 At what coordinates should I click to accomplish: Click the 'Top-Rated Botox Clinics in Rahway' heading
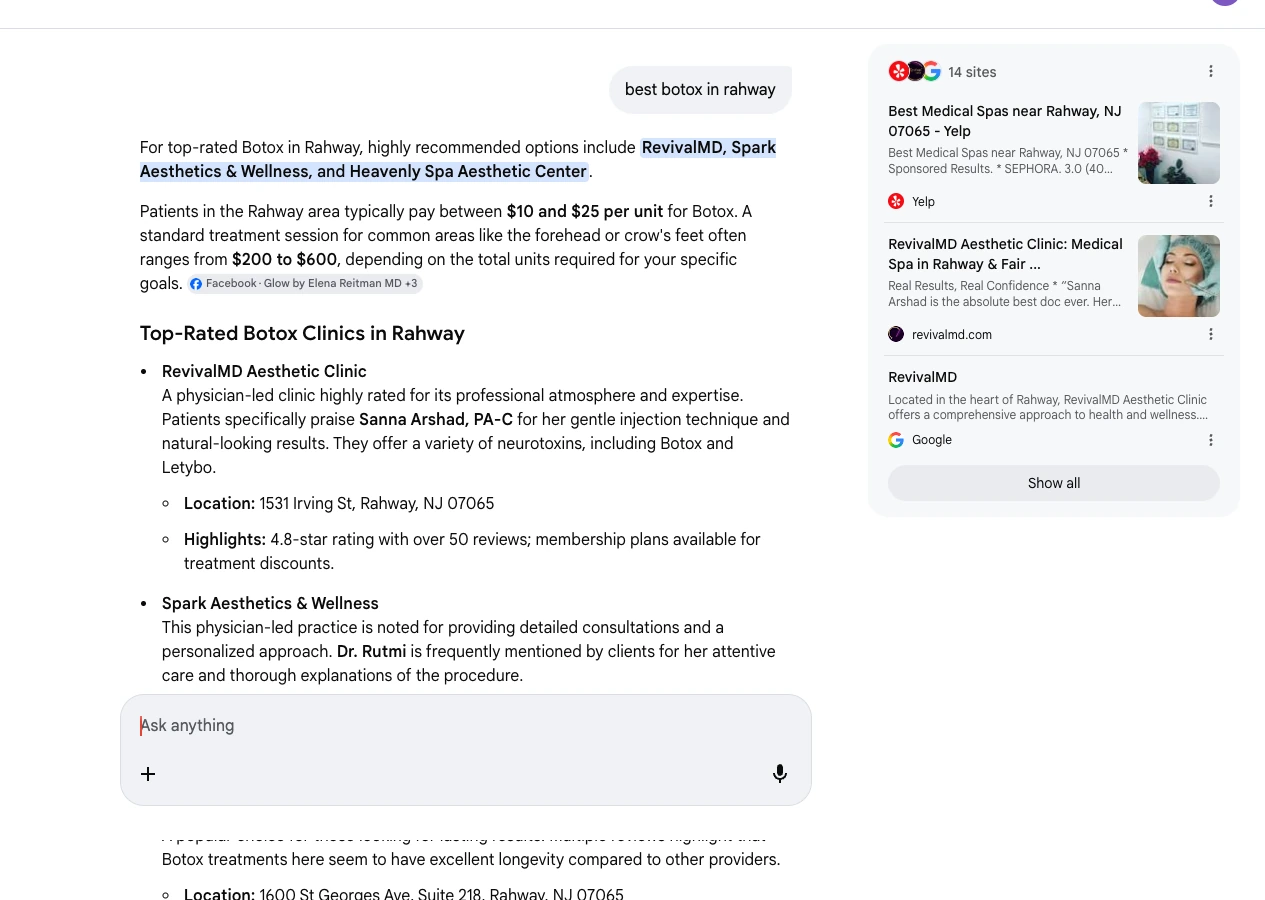pos(302,333)
